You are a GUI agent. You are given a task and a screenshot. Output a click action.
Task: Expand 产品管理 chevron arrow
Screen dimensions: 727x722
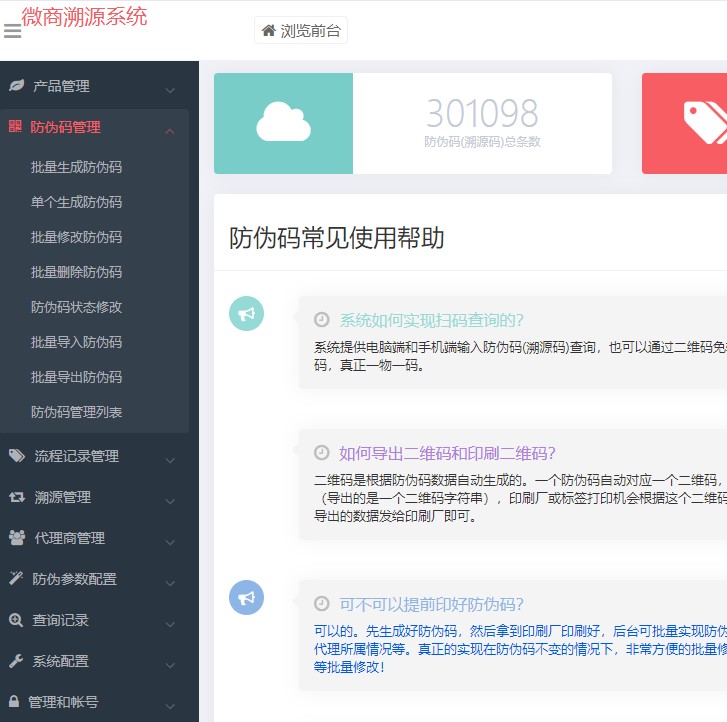pyautogui.click(x=170, y=90)
